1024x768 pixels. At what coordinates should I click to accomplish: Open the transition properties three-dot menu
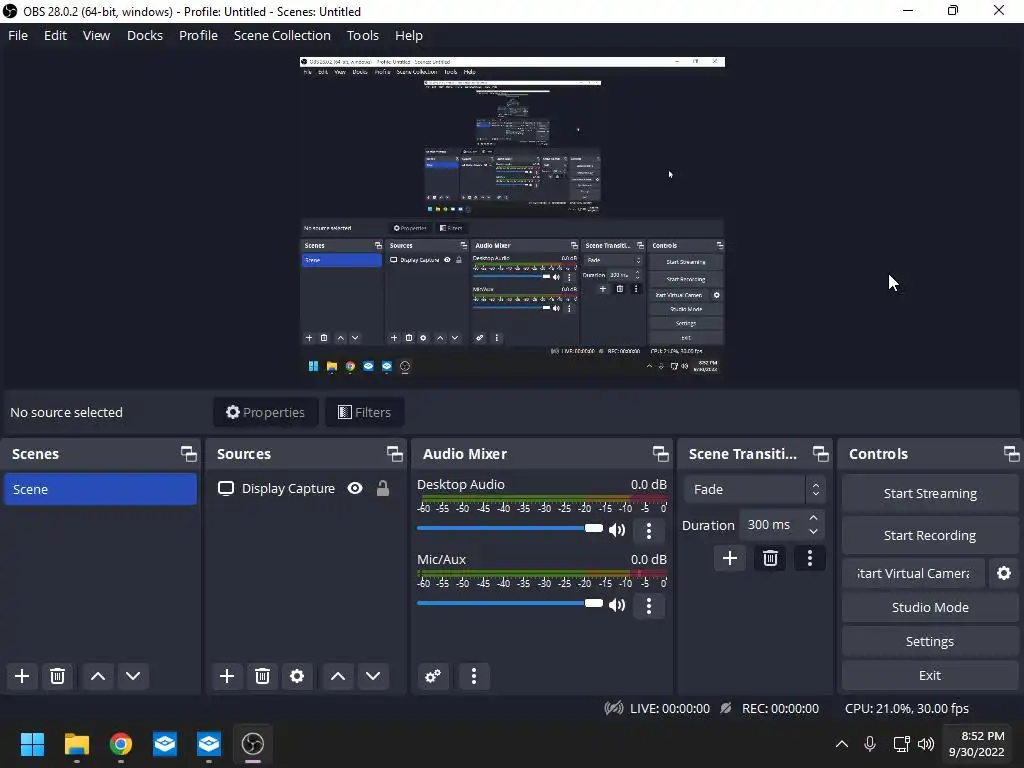pyautogui.click(x=810, y=558)
